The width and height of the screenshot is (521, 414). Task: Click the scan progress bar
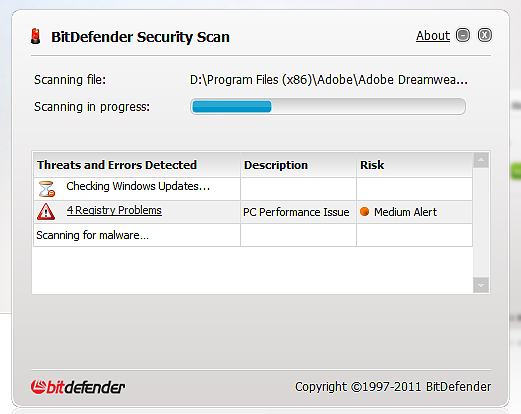[328, 107]
